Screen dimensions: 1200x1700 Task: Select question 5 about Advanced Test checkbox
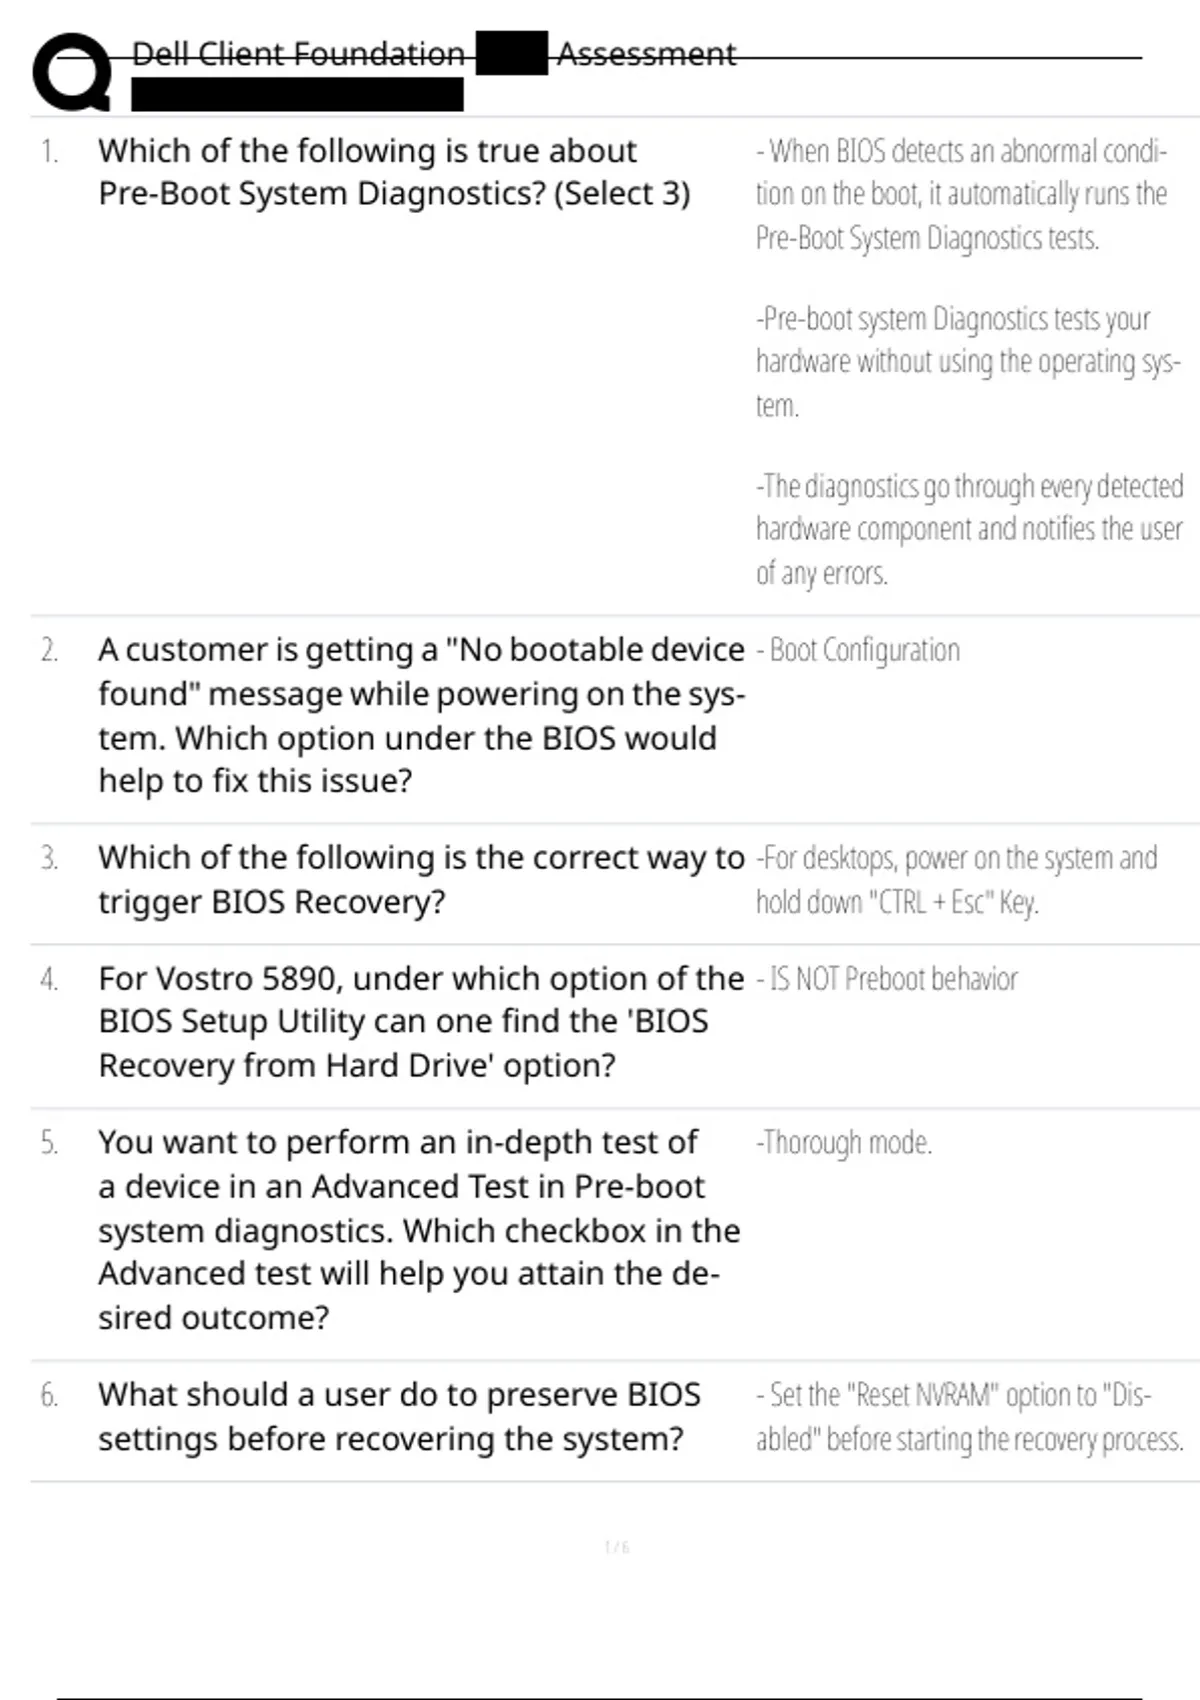[418, 1230]
